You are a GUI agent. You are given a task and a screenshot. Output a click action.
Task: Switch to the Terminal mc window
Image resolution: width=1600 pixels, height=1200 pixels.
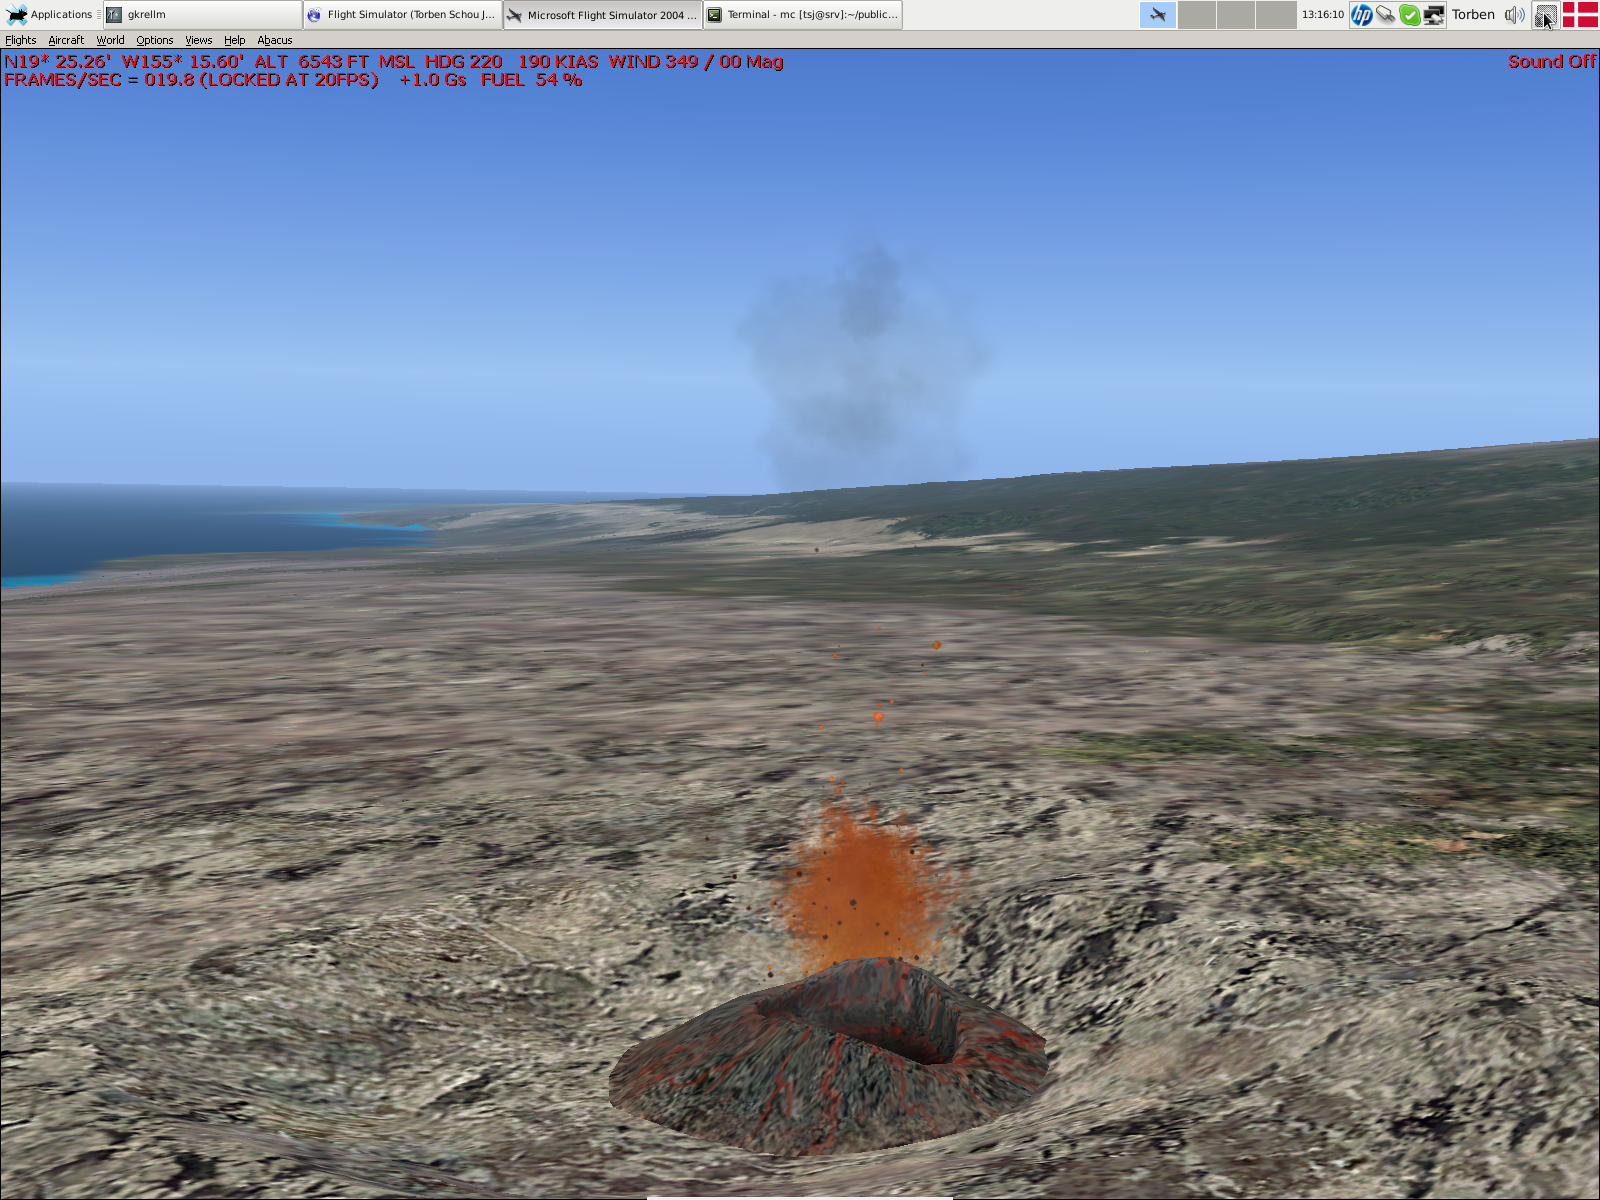pyautogui.click(x=802, y=14)
